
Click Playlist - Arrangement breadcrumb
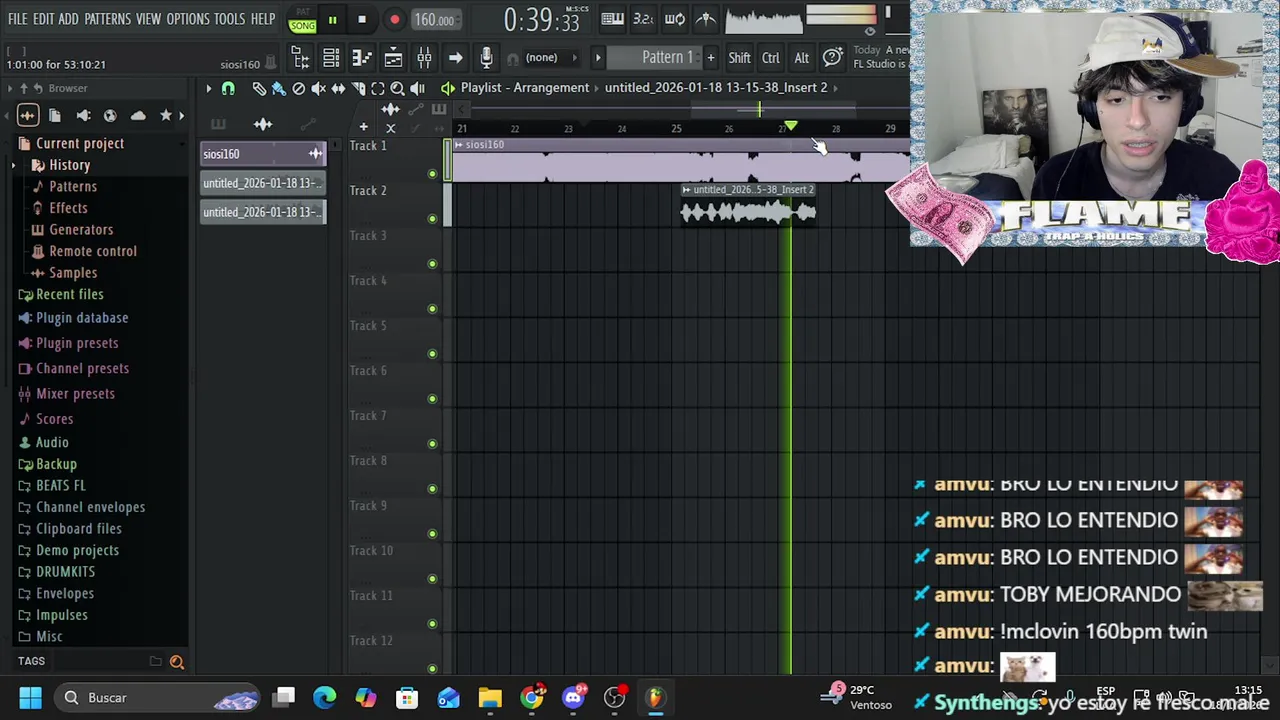525,88
